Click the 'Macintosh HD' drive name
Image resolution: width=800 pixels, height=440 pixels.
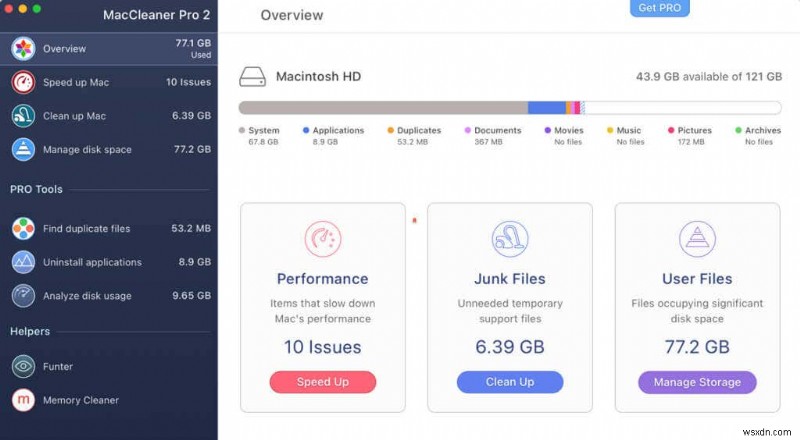tap(318, 77)
